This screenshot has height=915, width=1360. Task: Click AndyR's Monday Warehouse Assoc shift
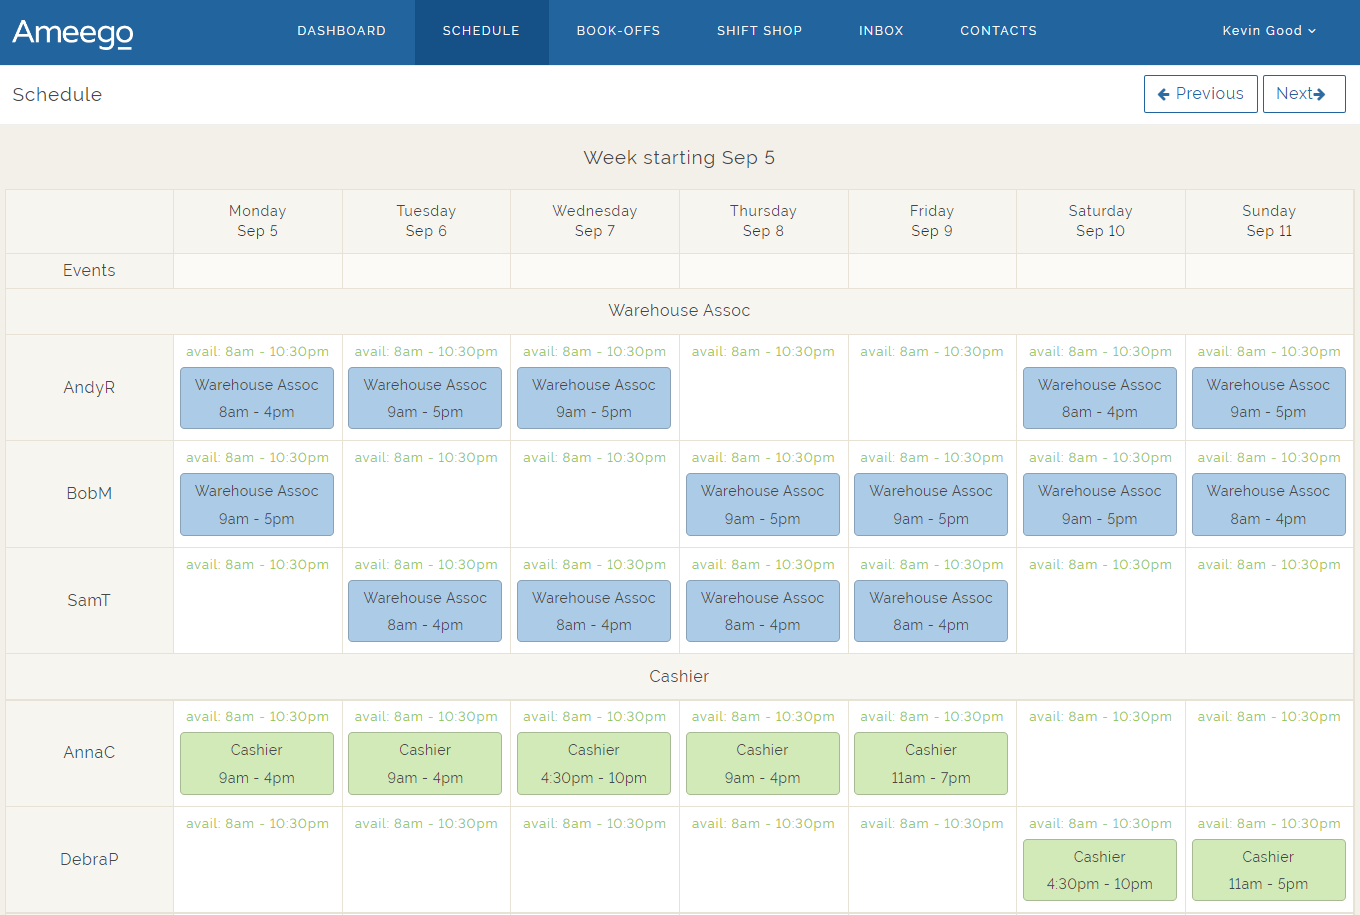(x=257, y=398)
